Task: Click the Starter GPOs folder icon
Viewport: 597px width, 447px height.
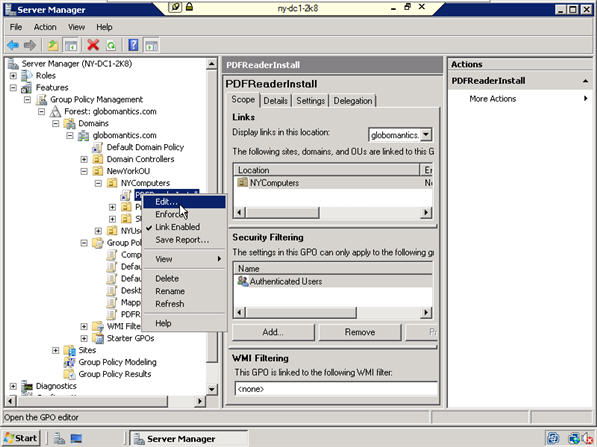Action: pos(98,338)
